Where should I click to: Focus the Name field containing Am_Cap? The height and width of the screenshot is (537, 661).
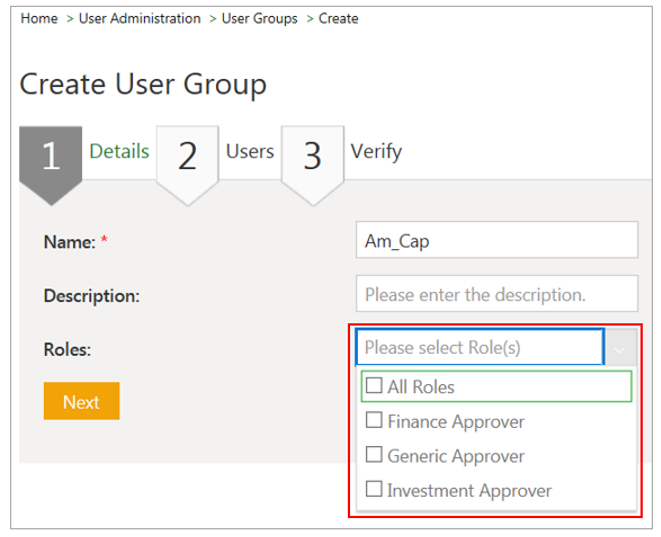tap(496, 241)
